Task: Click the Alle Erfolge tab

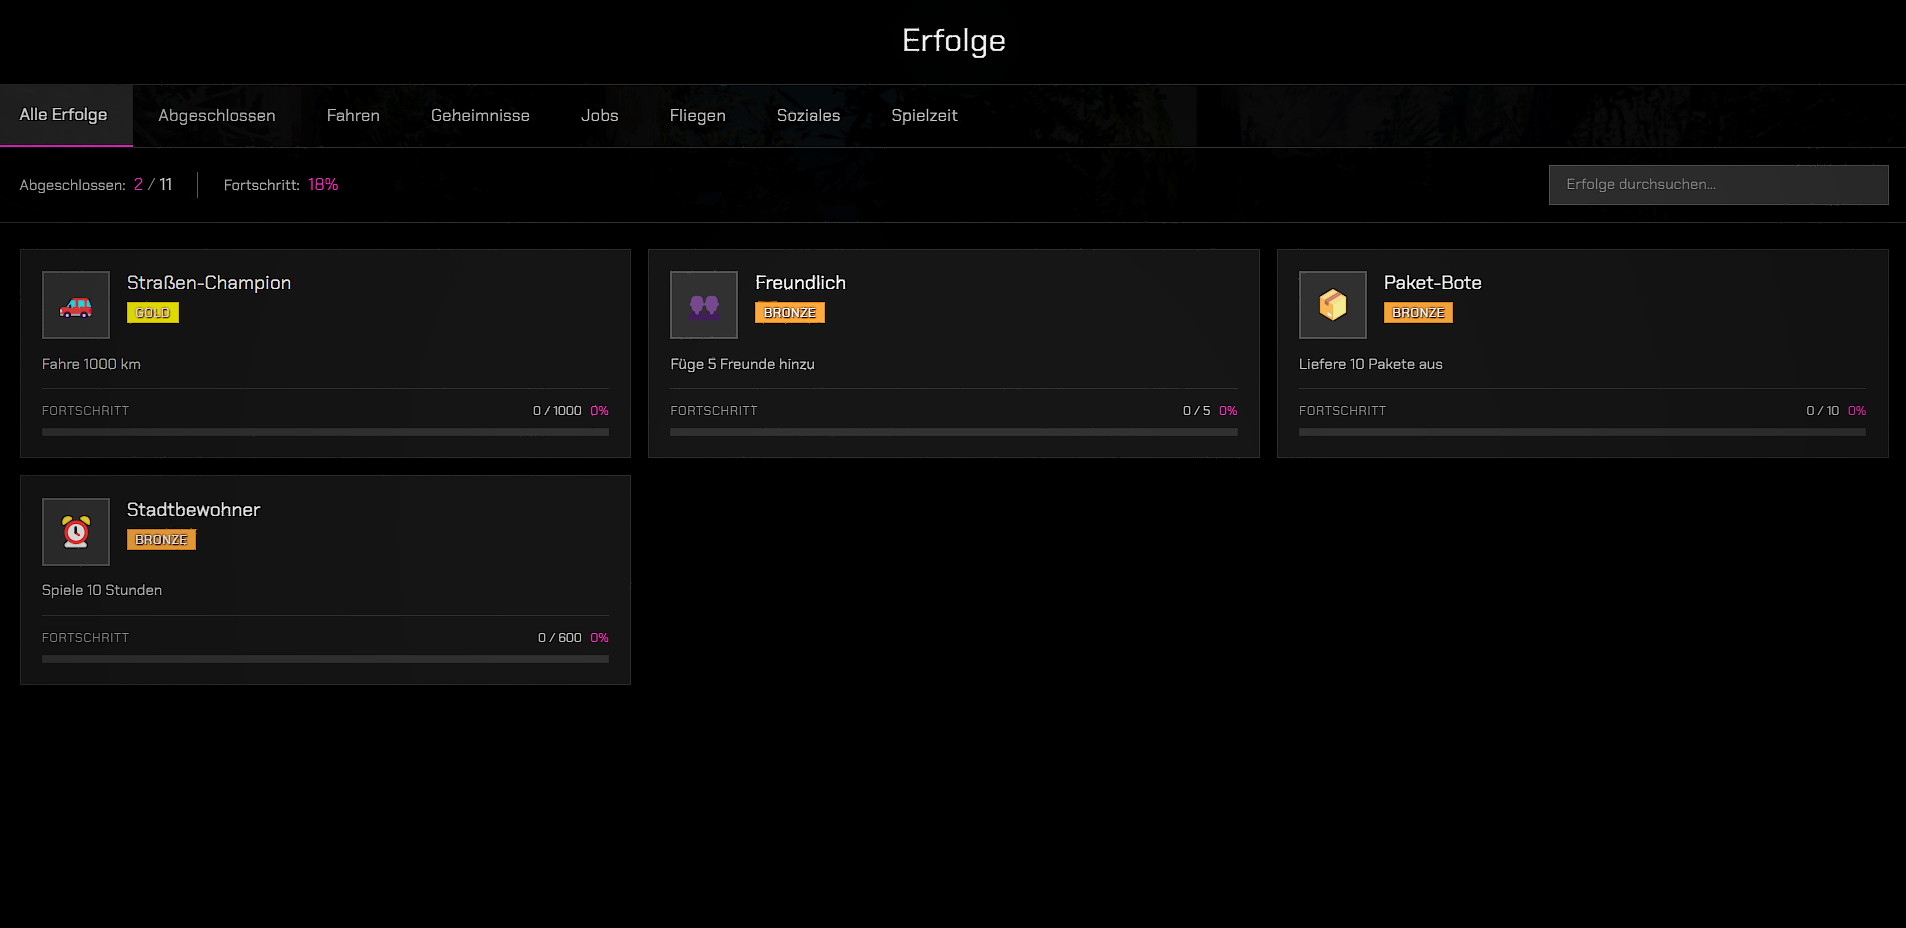Action: pos(64,115)
